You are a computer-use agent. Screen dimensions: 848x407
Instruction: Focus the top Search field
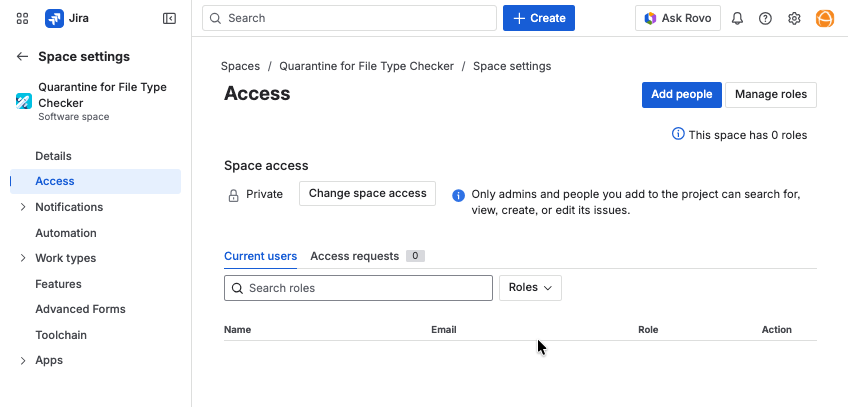pos(349,18)
